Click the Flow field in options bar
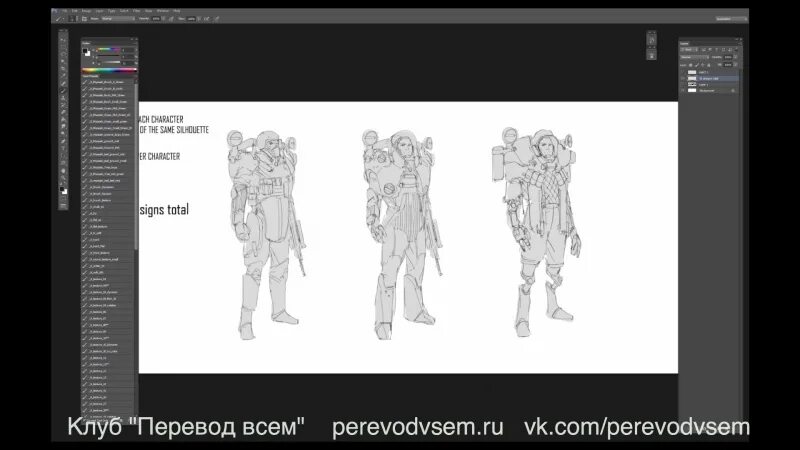This screenshot has height=450, width=800. (192, 18)
